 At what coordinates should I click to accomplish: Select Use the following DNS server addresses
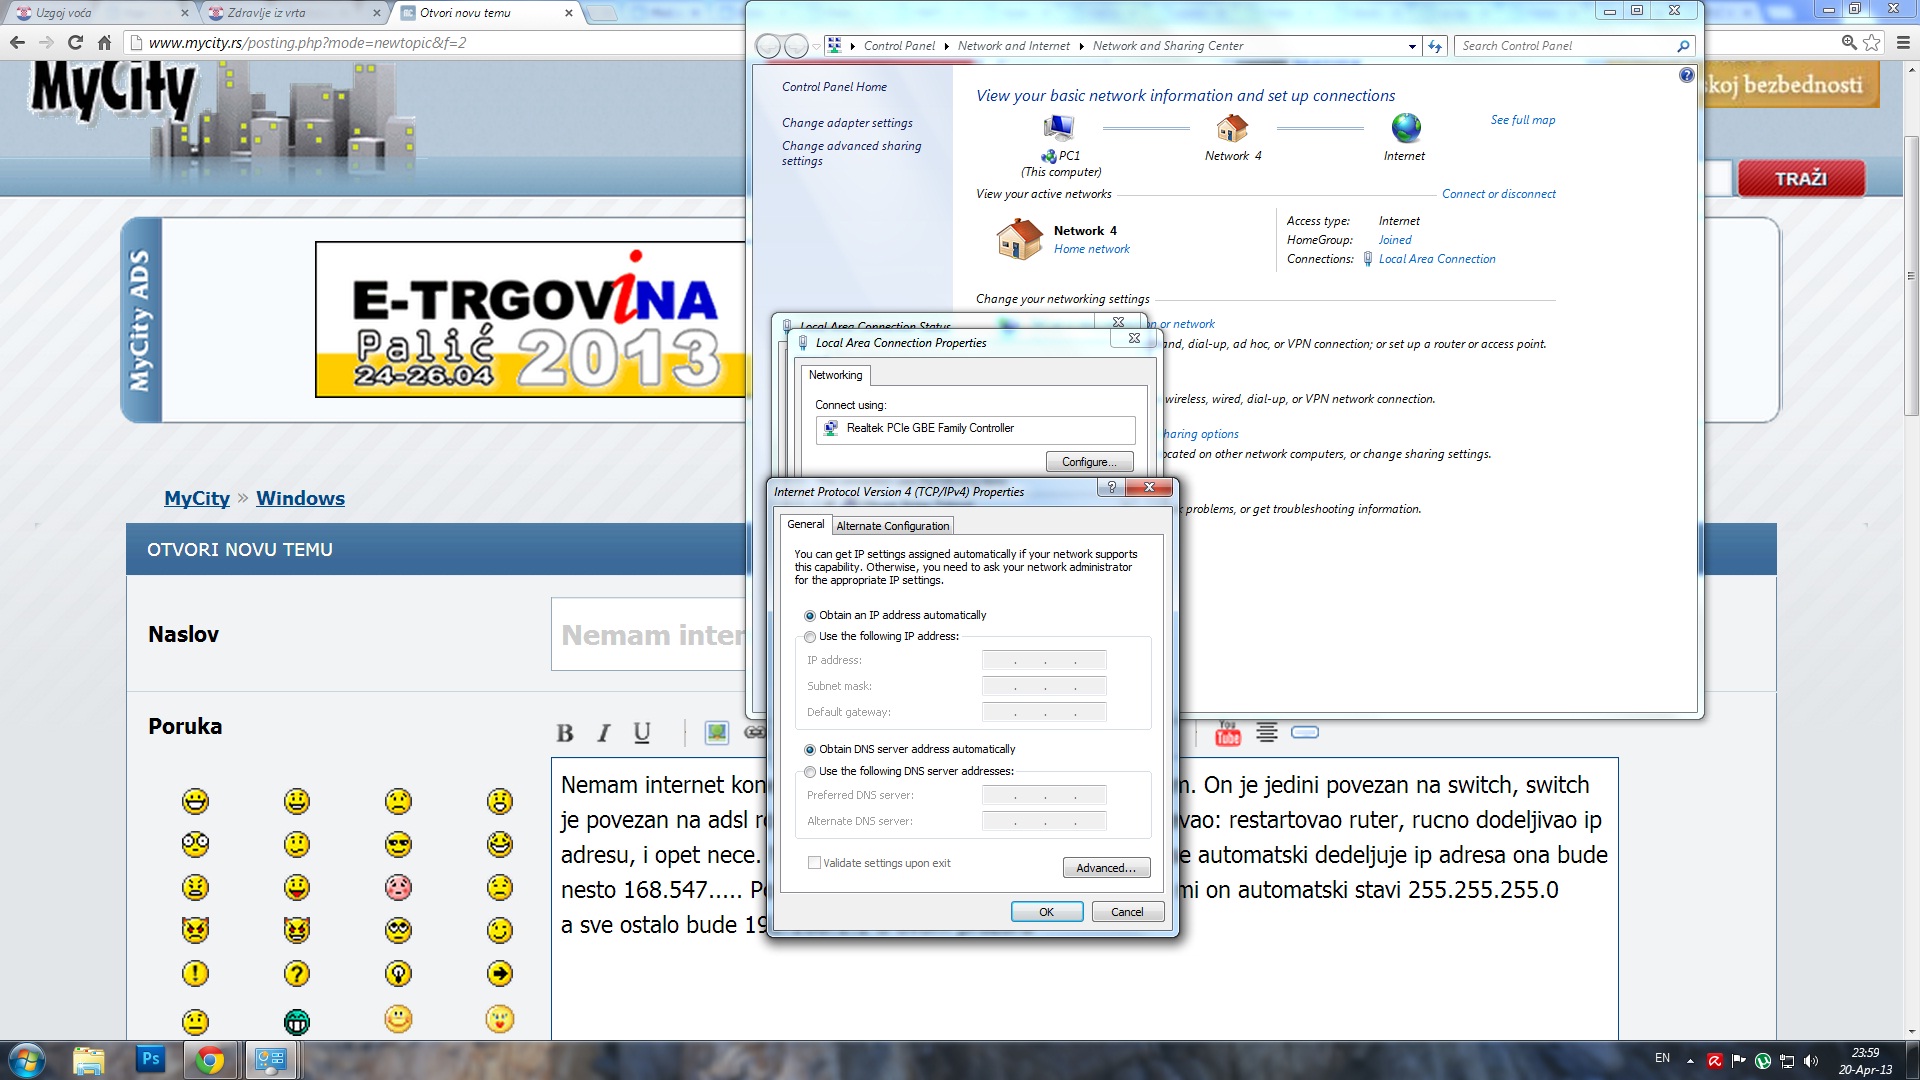pyautogui.click(x=810, y=772)
